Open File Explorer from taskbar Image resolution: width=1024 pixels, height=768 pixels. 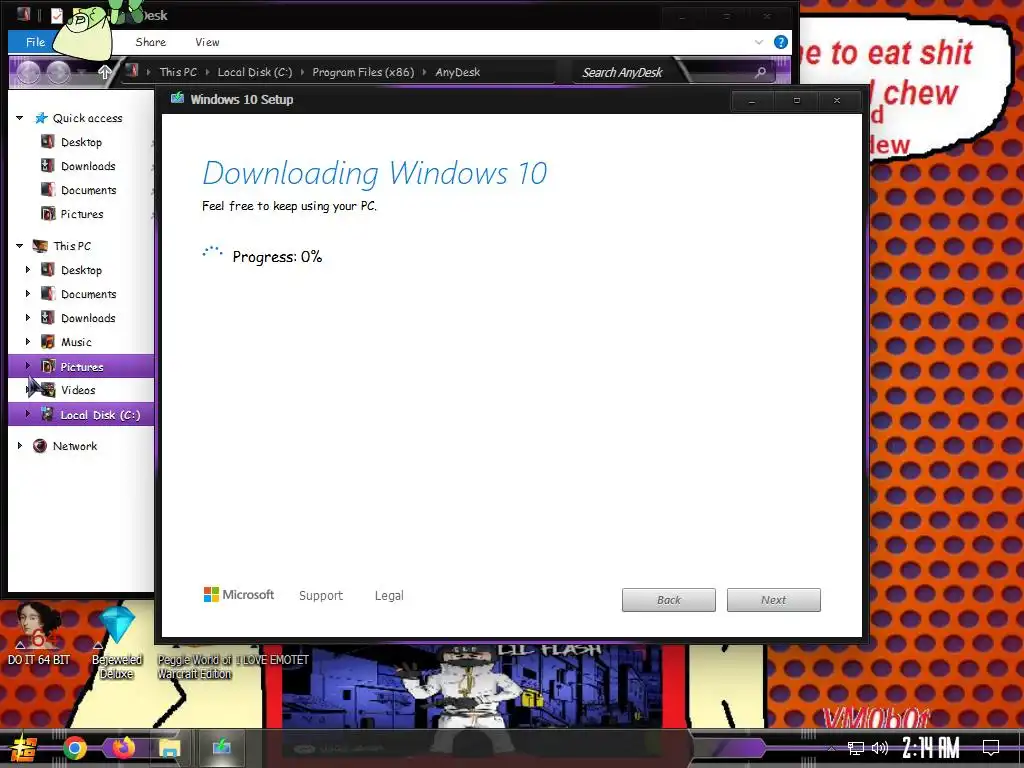click(170, 748)
